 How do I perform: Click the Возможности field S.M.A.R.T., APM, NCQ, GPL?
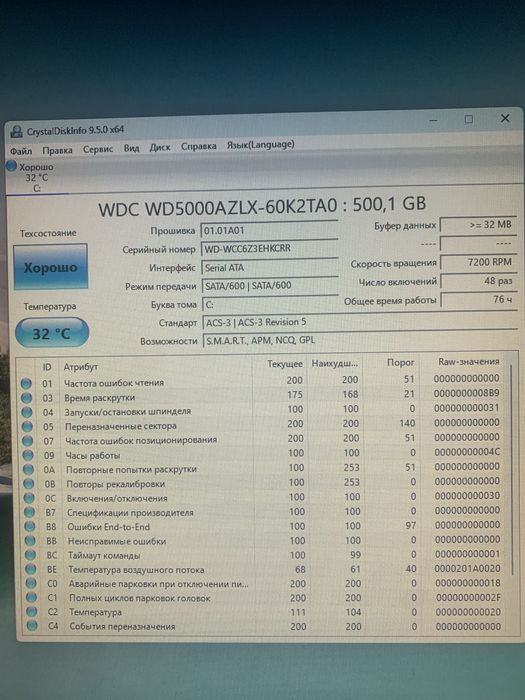(x=360, y=340)
